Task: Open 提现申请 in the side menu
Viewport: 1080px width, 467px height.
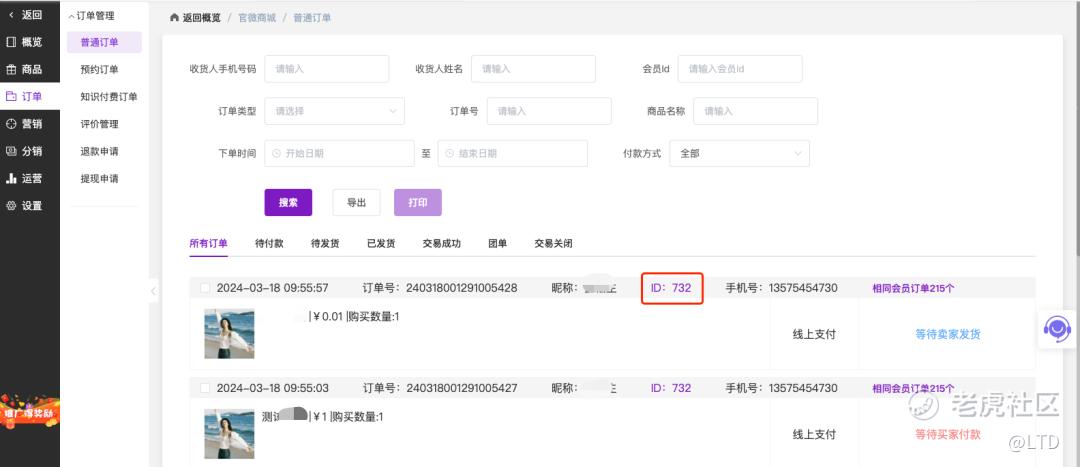Action: (x=99, y=178)
